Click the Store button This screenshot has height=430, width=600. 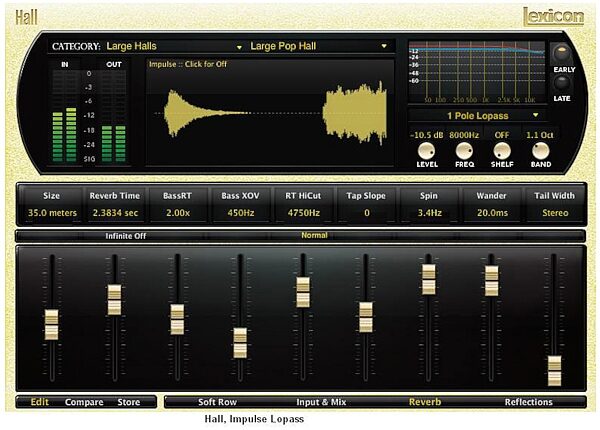click(129, 402)
